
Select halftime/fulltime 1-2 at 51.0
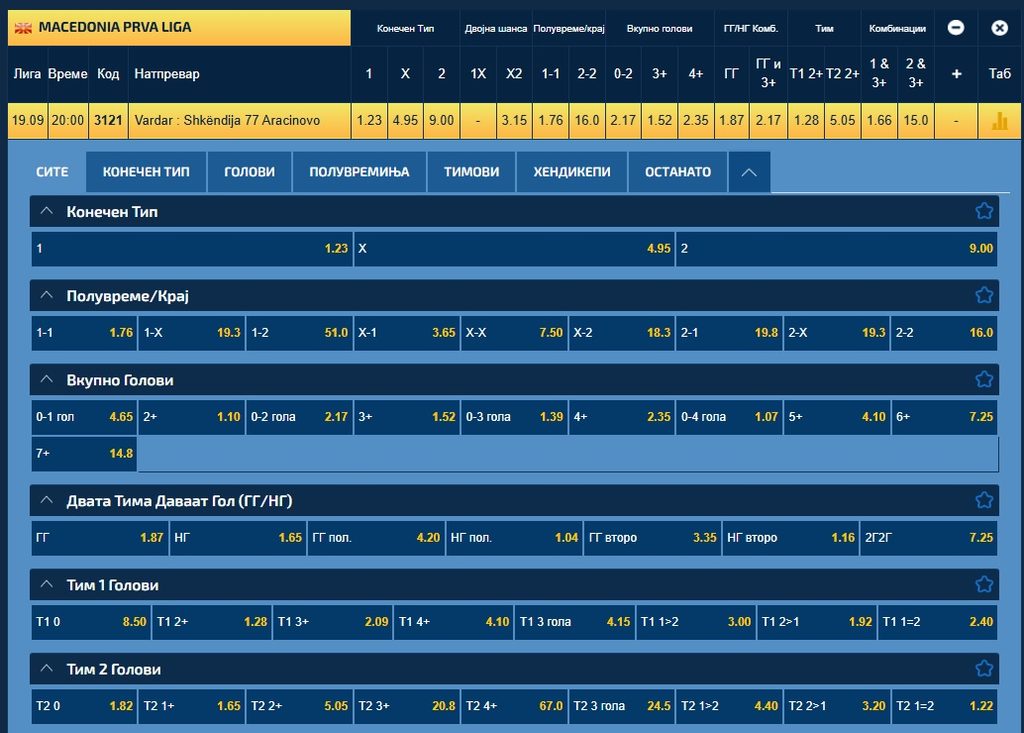(299, 333)
